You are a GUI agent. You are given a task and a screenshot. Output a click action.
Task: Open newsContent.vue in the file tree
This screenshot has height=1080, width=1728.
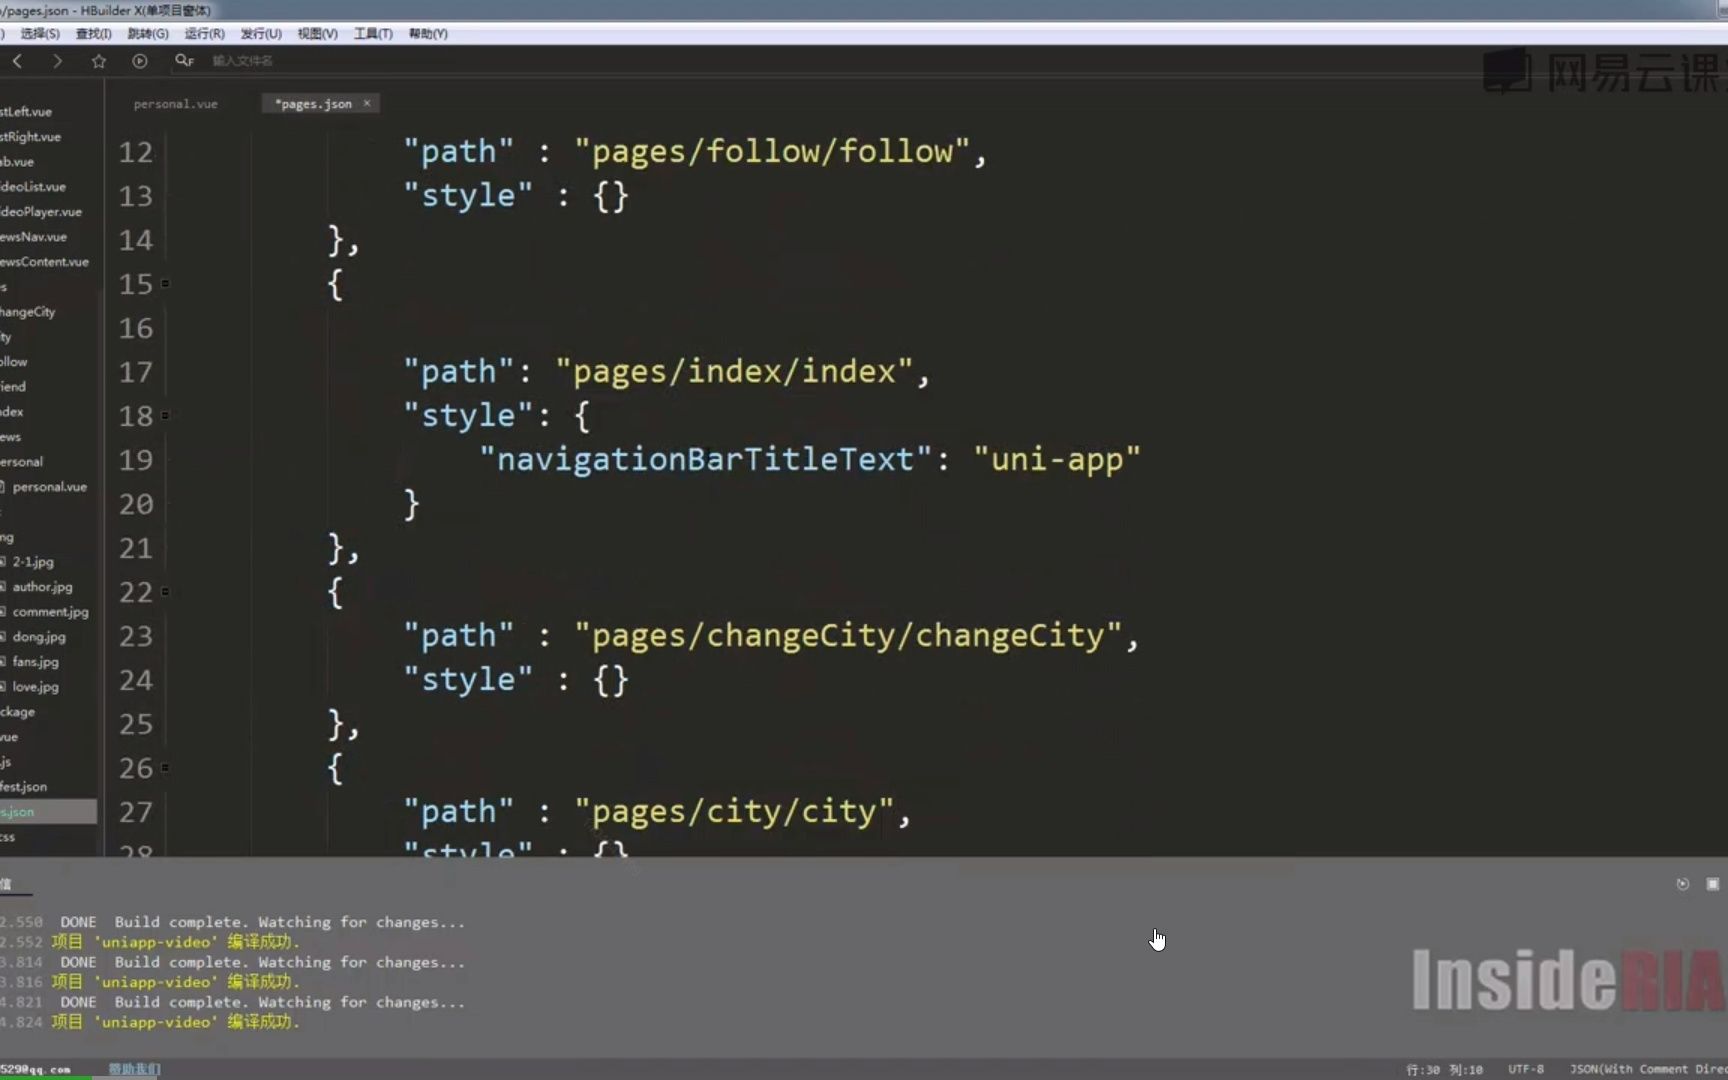[x=44, y=262]
